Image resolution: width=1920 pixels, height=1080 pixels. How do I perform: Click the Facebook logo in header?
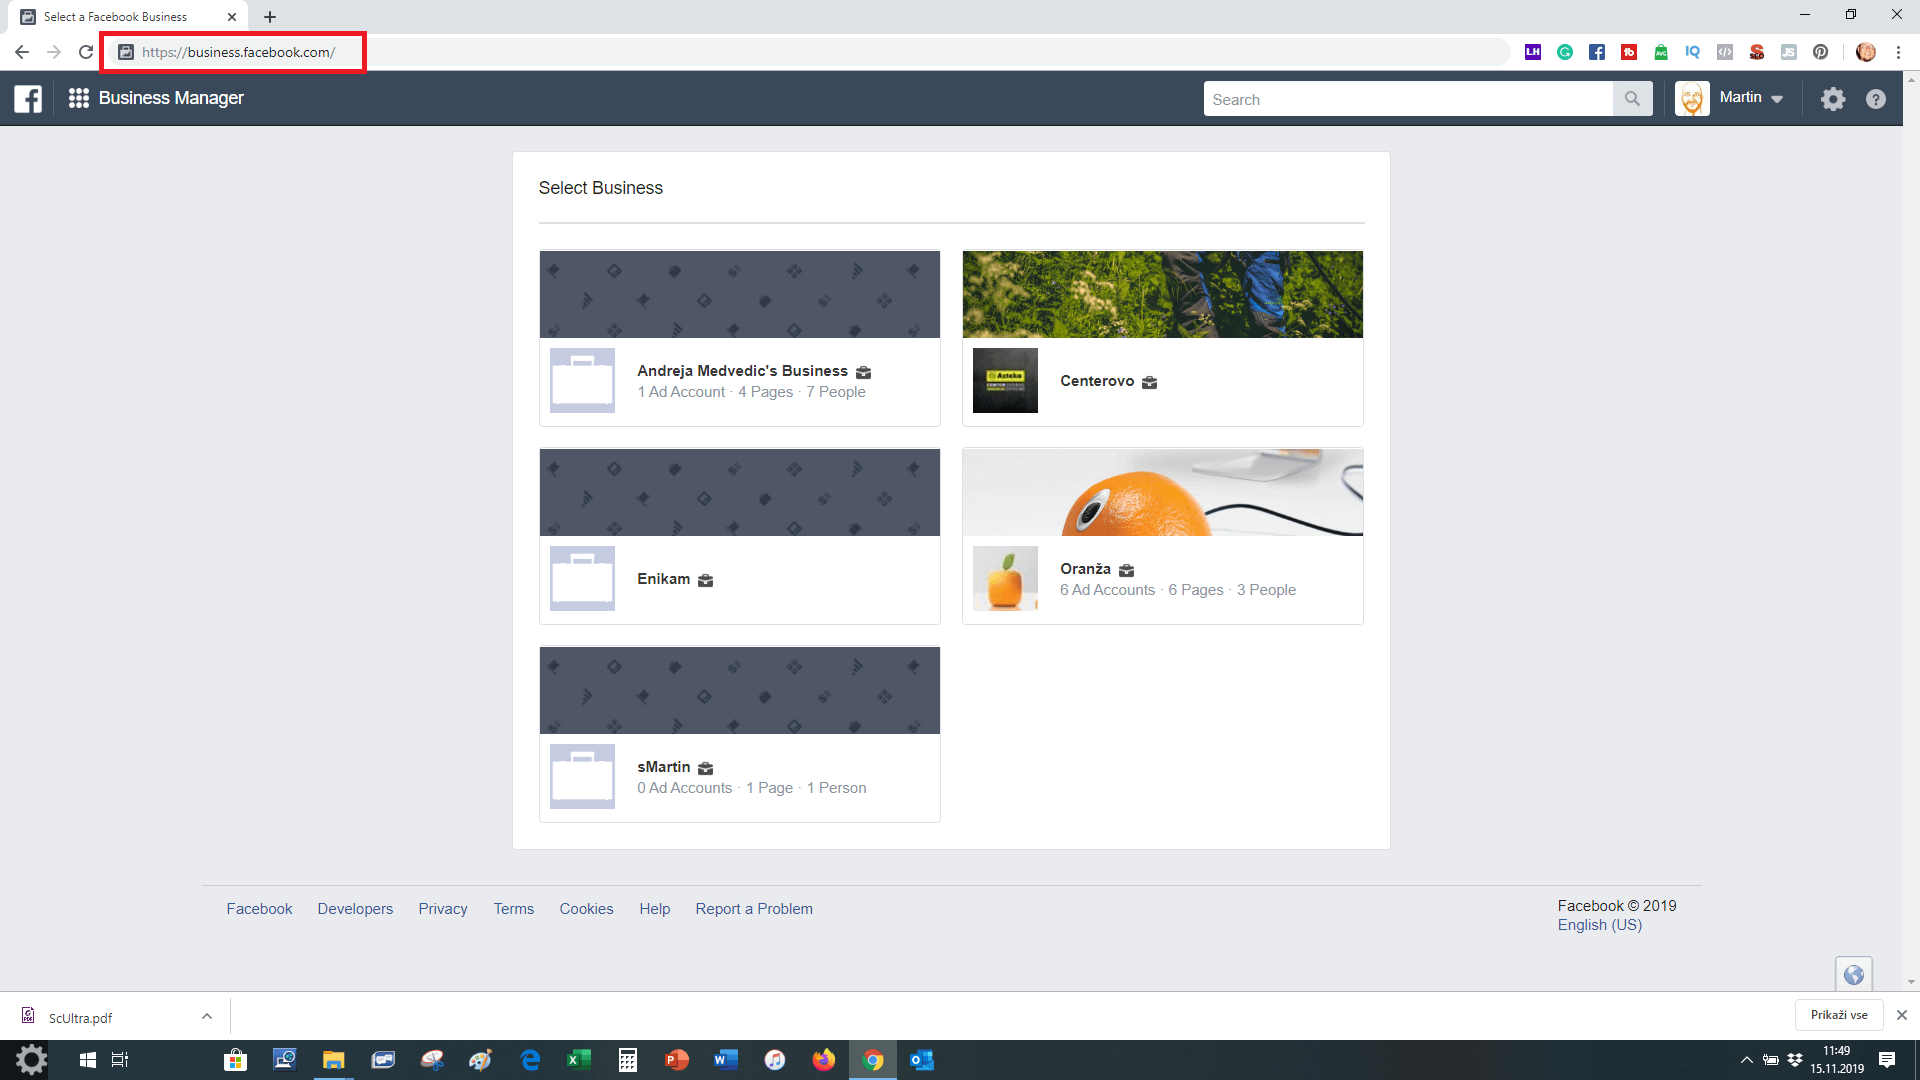[28, 99]
